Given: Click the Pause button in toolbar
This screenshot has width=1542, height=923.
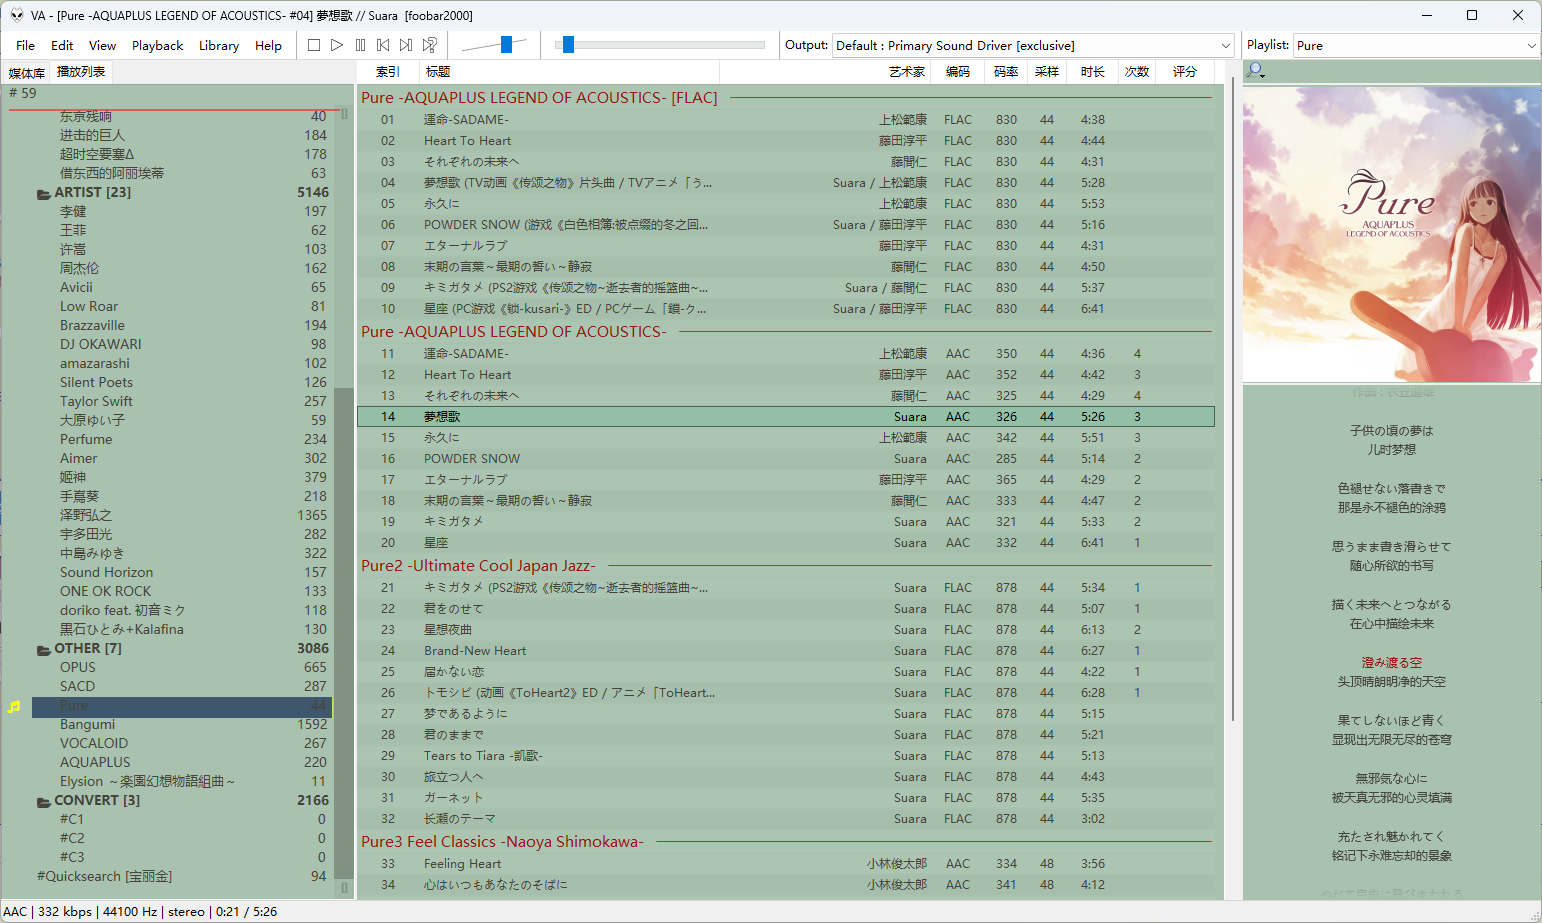Looking at the screenshot, I should (x=360, y=45).
